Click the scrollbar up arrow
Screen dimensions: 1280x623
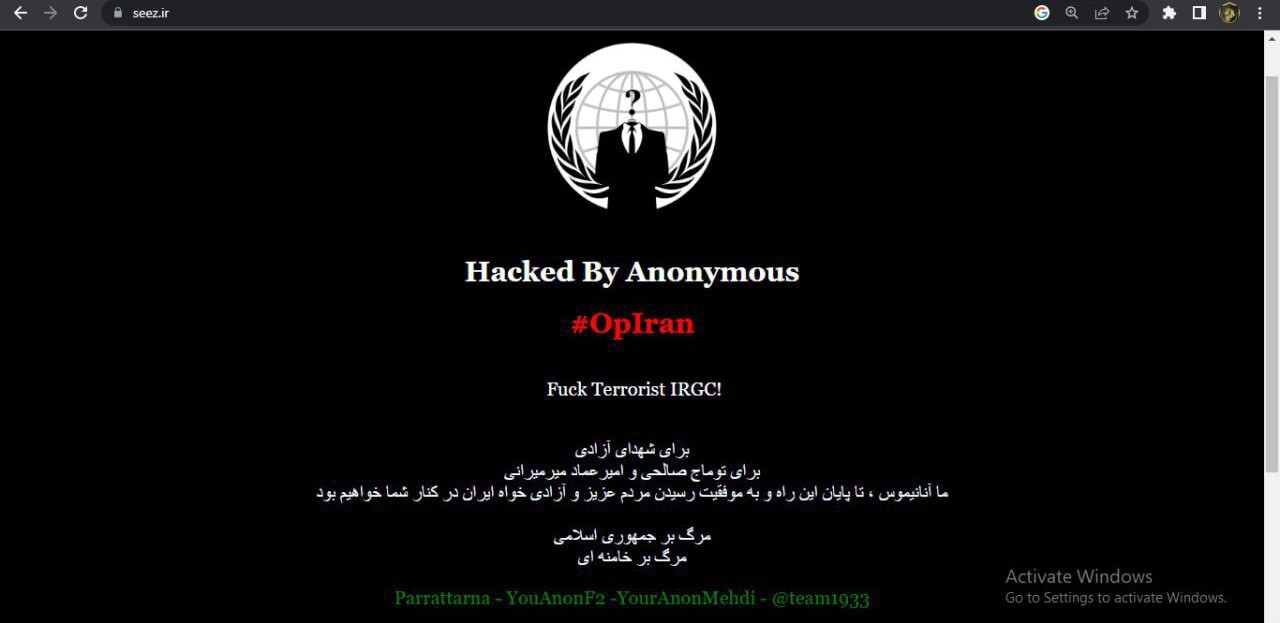click(x=1272, y=38)
